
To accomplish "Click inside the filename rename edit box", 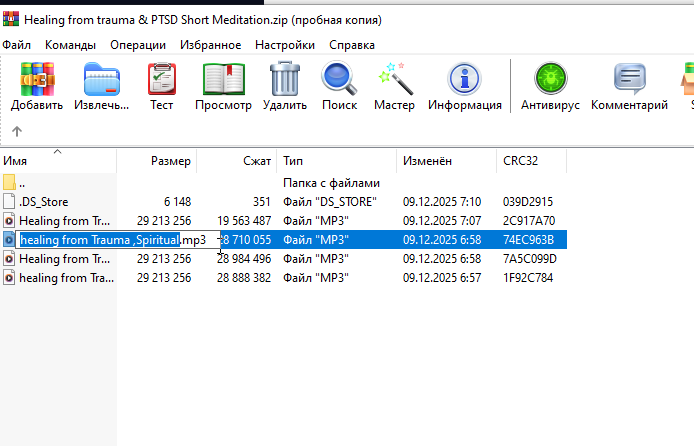I will click(118, 240).
